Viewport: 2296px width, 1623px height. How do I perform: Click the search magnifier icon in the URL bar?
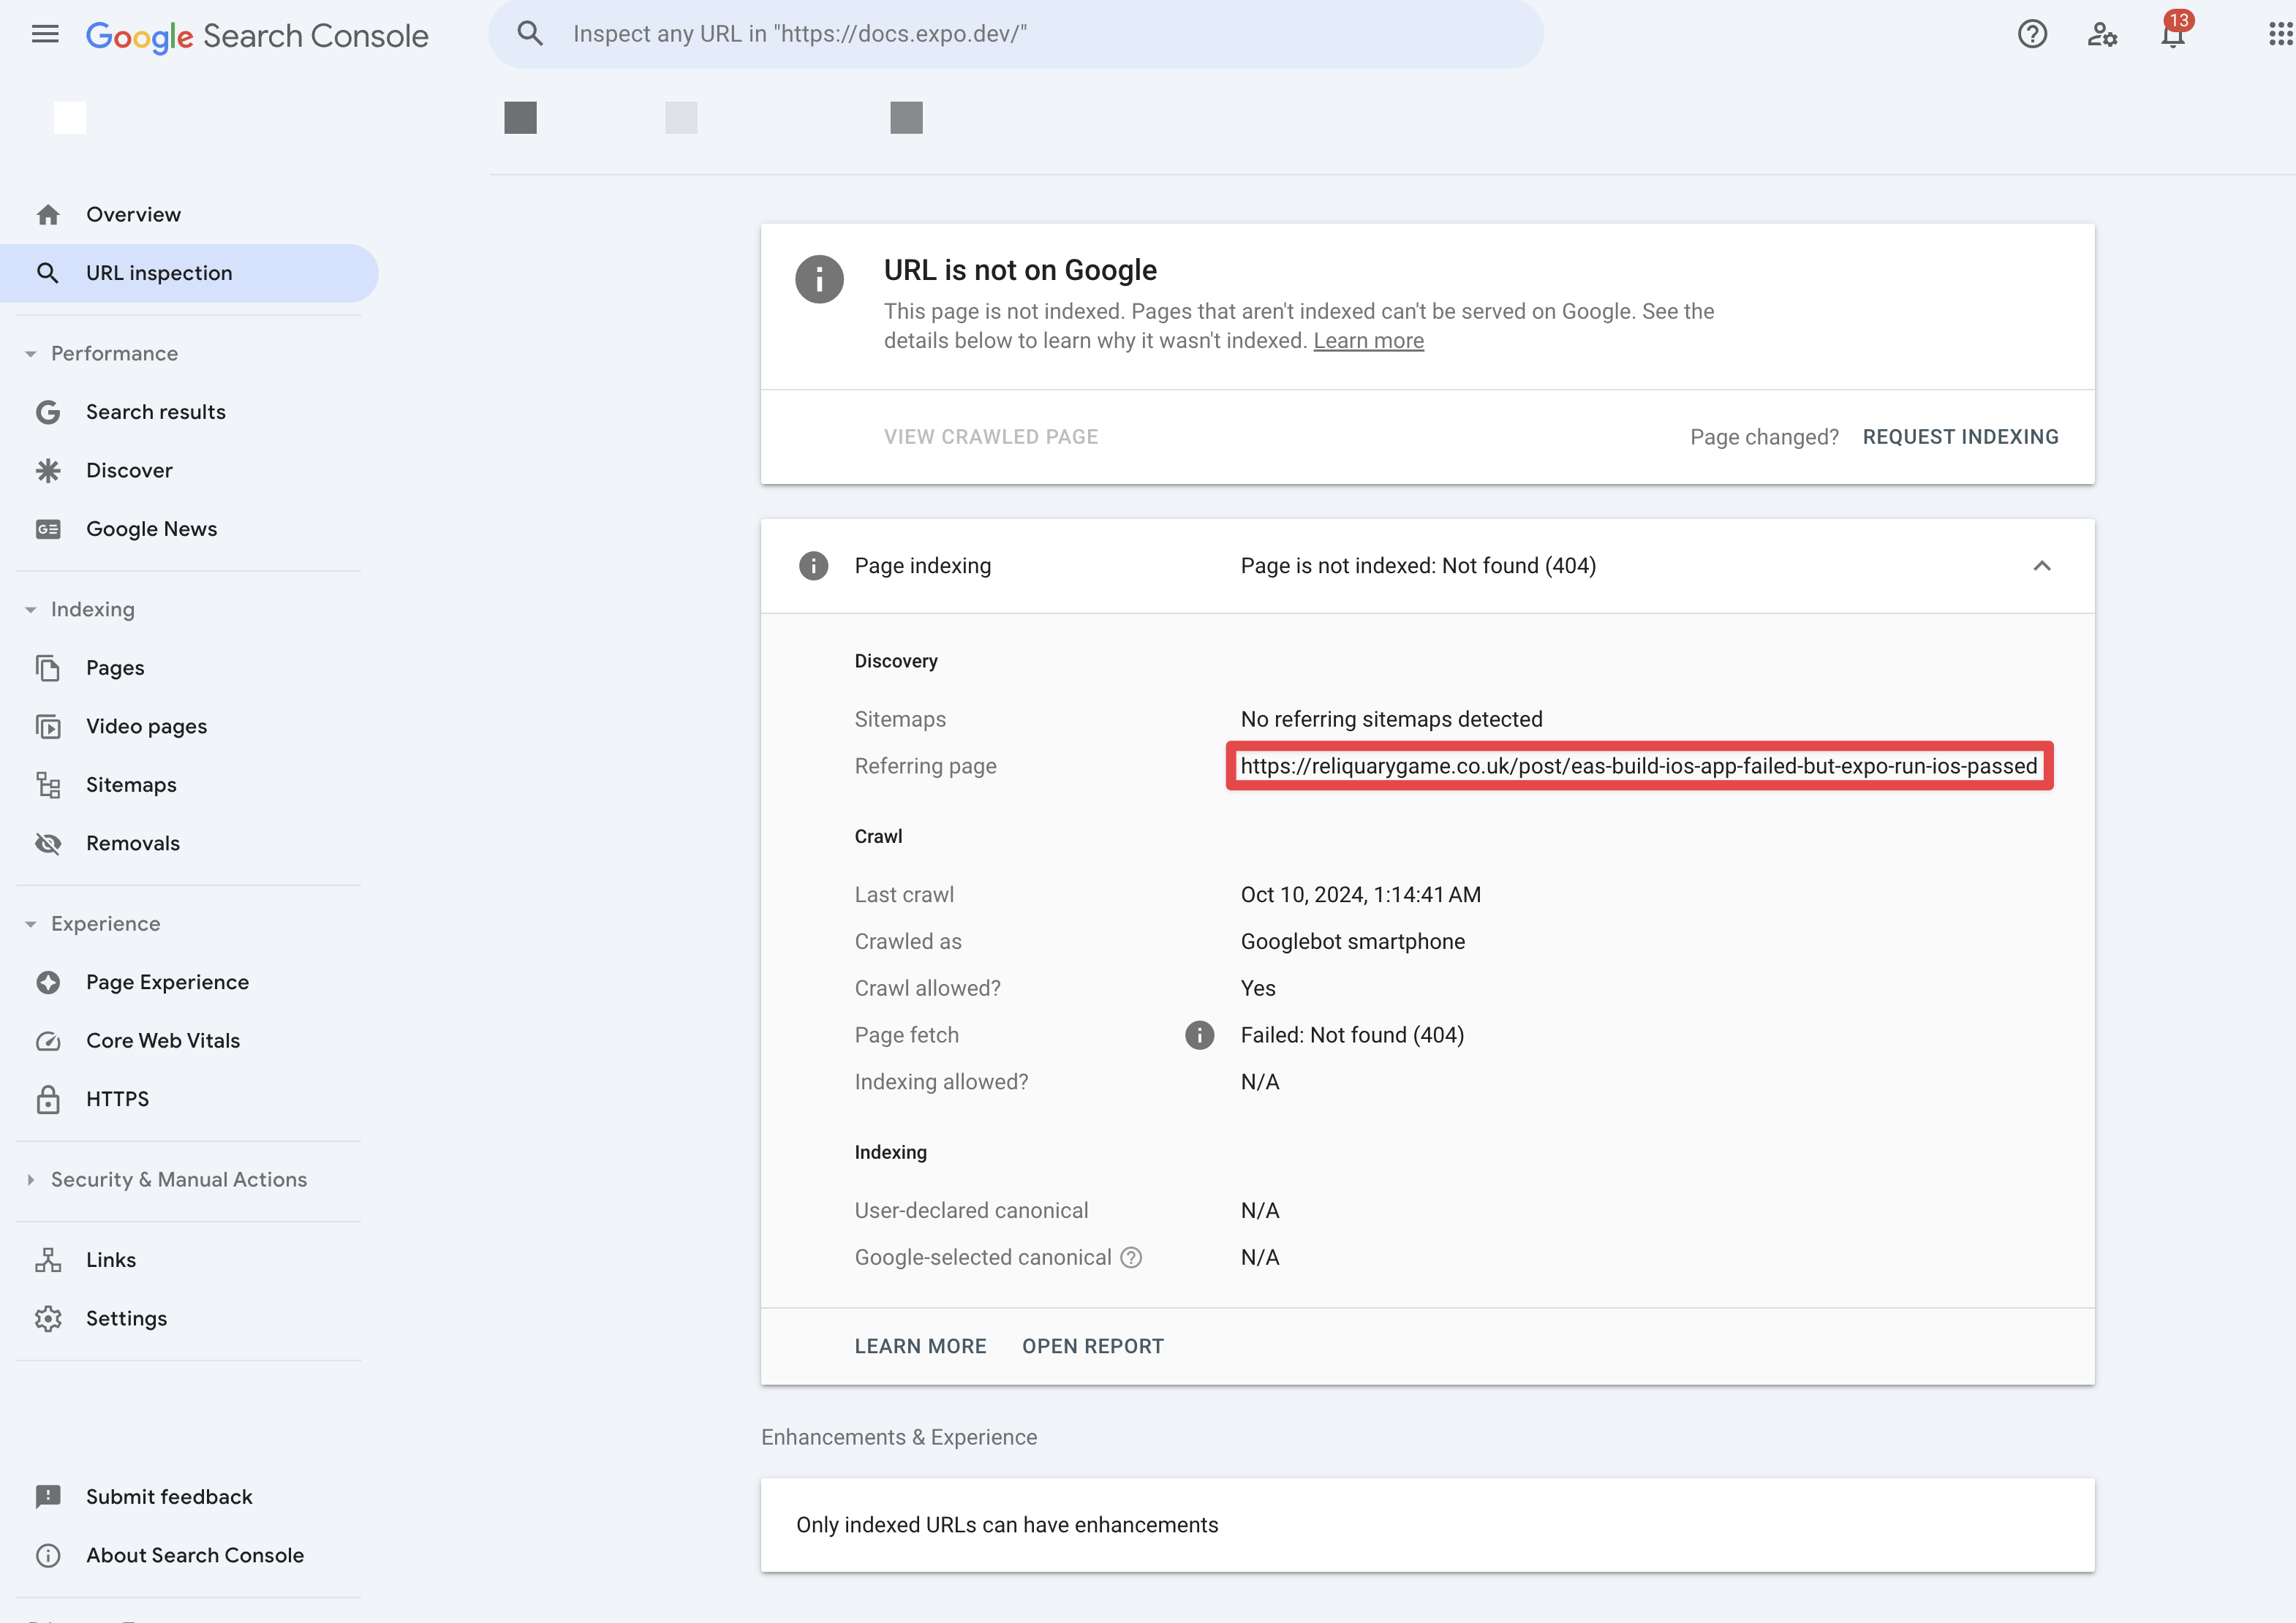(x=530, y=34)
